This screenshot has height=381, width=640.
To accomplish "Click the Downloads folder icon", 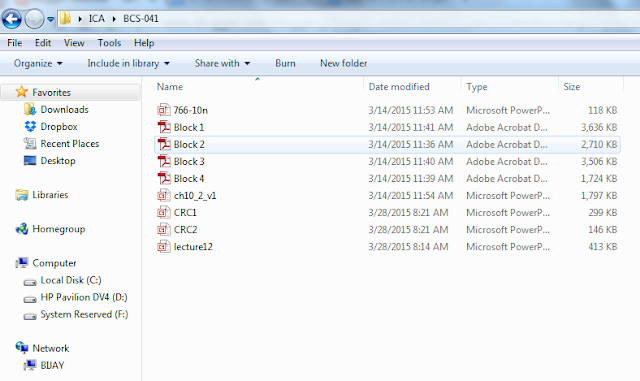I will (30, 109).
